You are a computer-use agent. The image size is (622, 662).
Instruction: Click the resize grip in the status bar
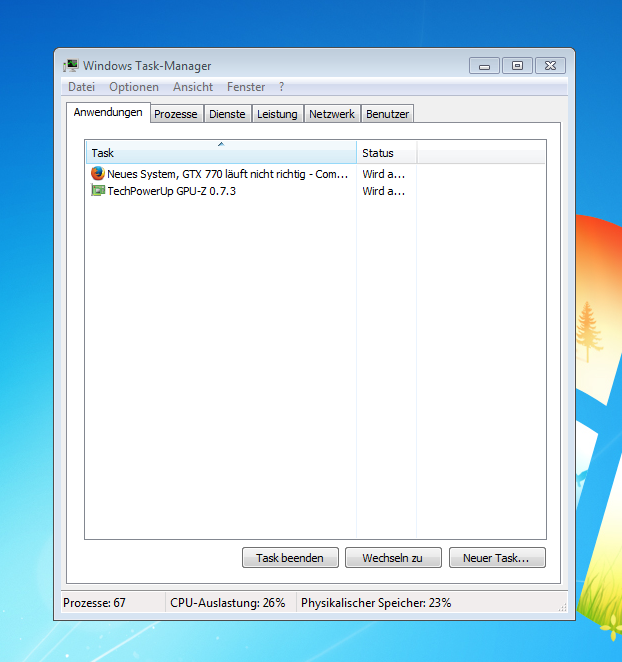click(562, 607)
